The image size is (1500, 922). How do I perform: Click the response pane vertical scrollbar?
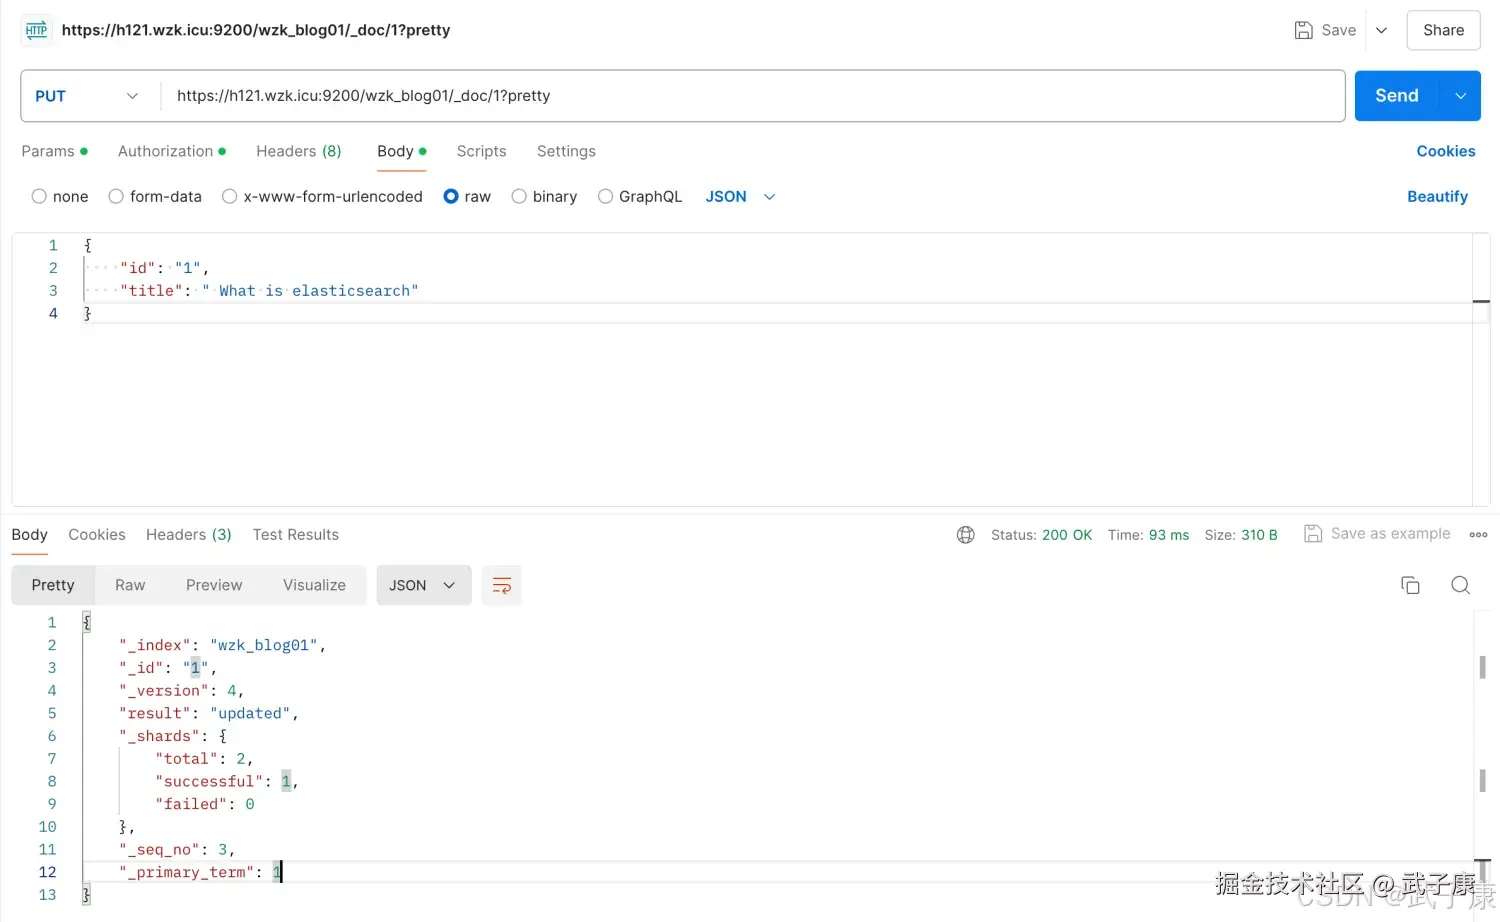pyautogui.click(x=1482, y=667)
